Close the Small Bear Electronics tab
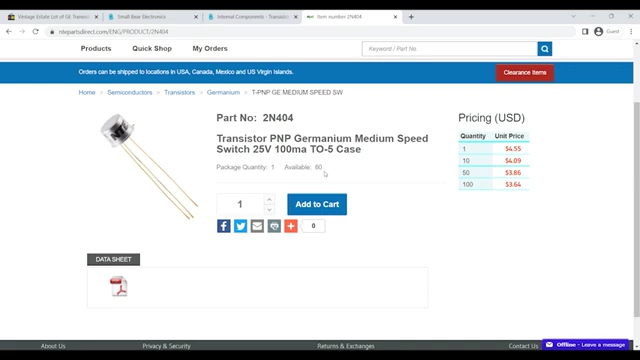Screen dimensions: 640x360 (196, 17)
